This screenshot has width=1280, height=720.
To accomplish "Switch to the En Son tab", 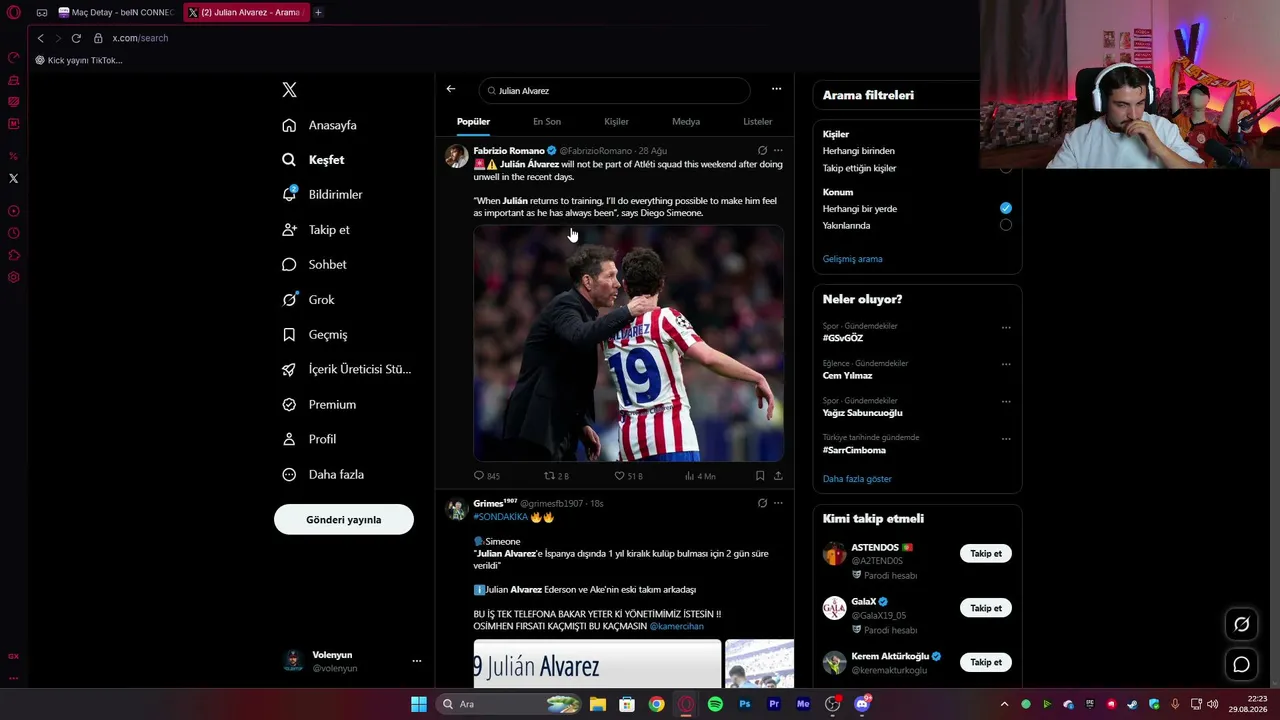I will [547, 122].
